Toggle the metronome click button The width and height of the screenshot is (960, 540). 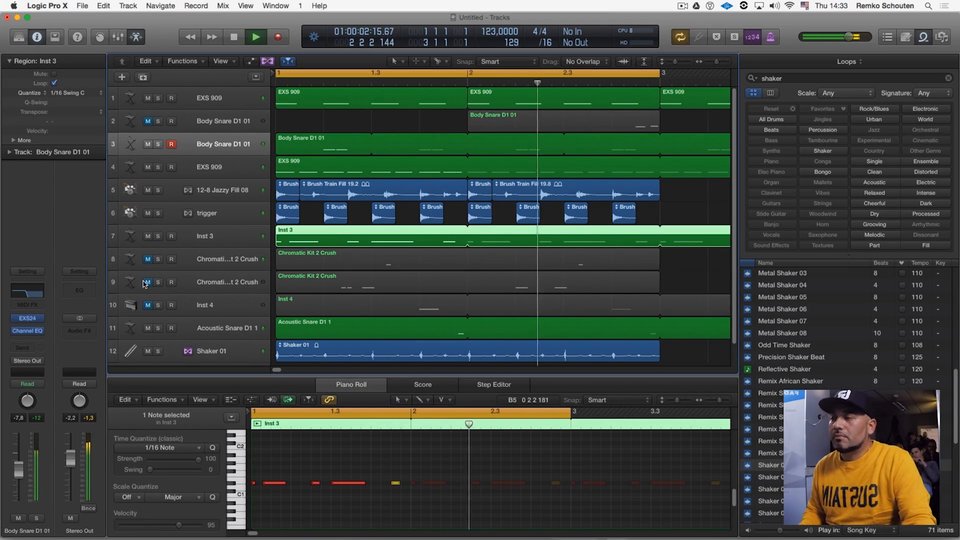770,37
